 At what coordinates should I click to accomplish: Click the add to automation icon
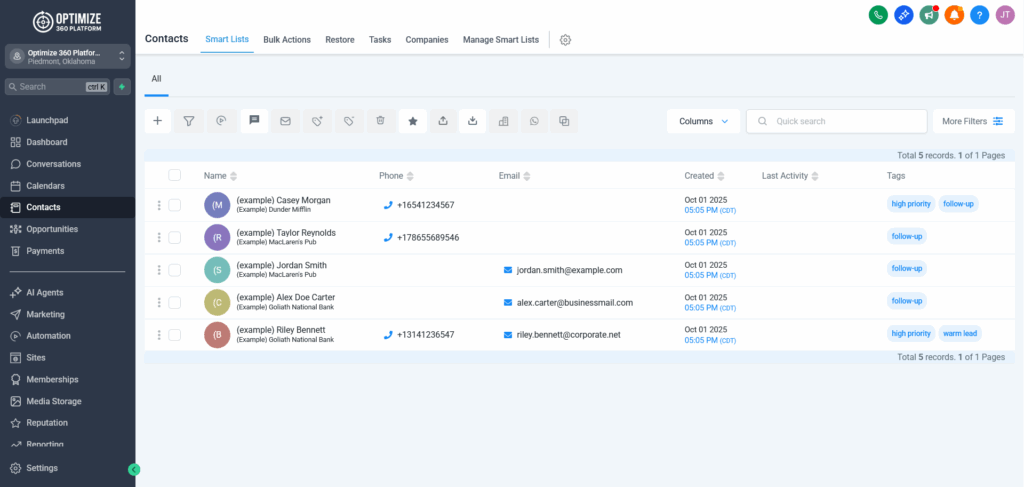221,121
